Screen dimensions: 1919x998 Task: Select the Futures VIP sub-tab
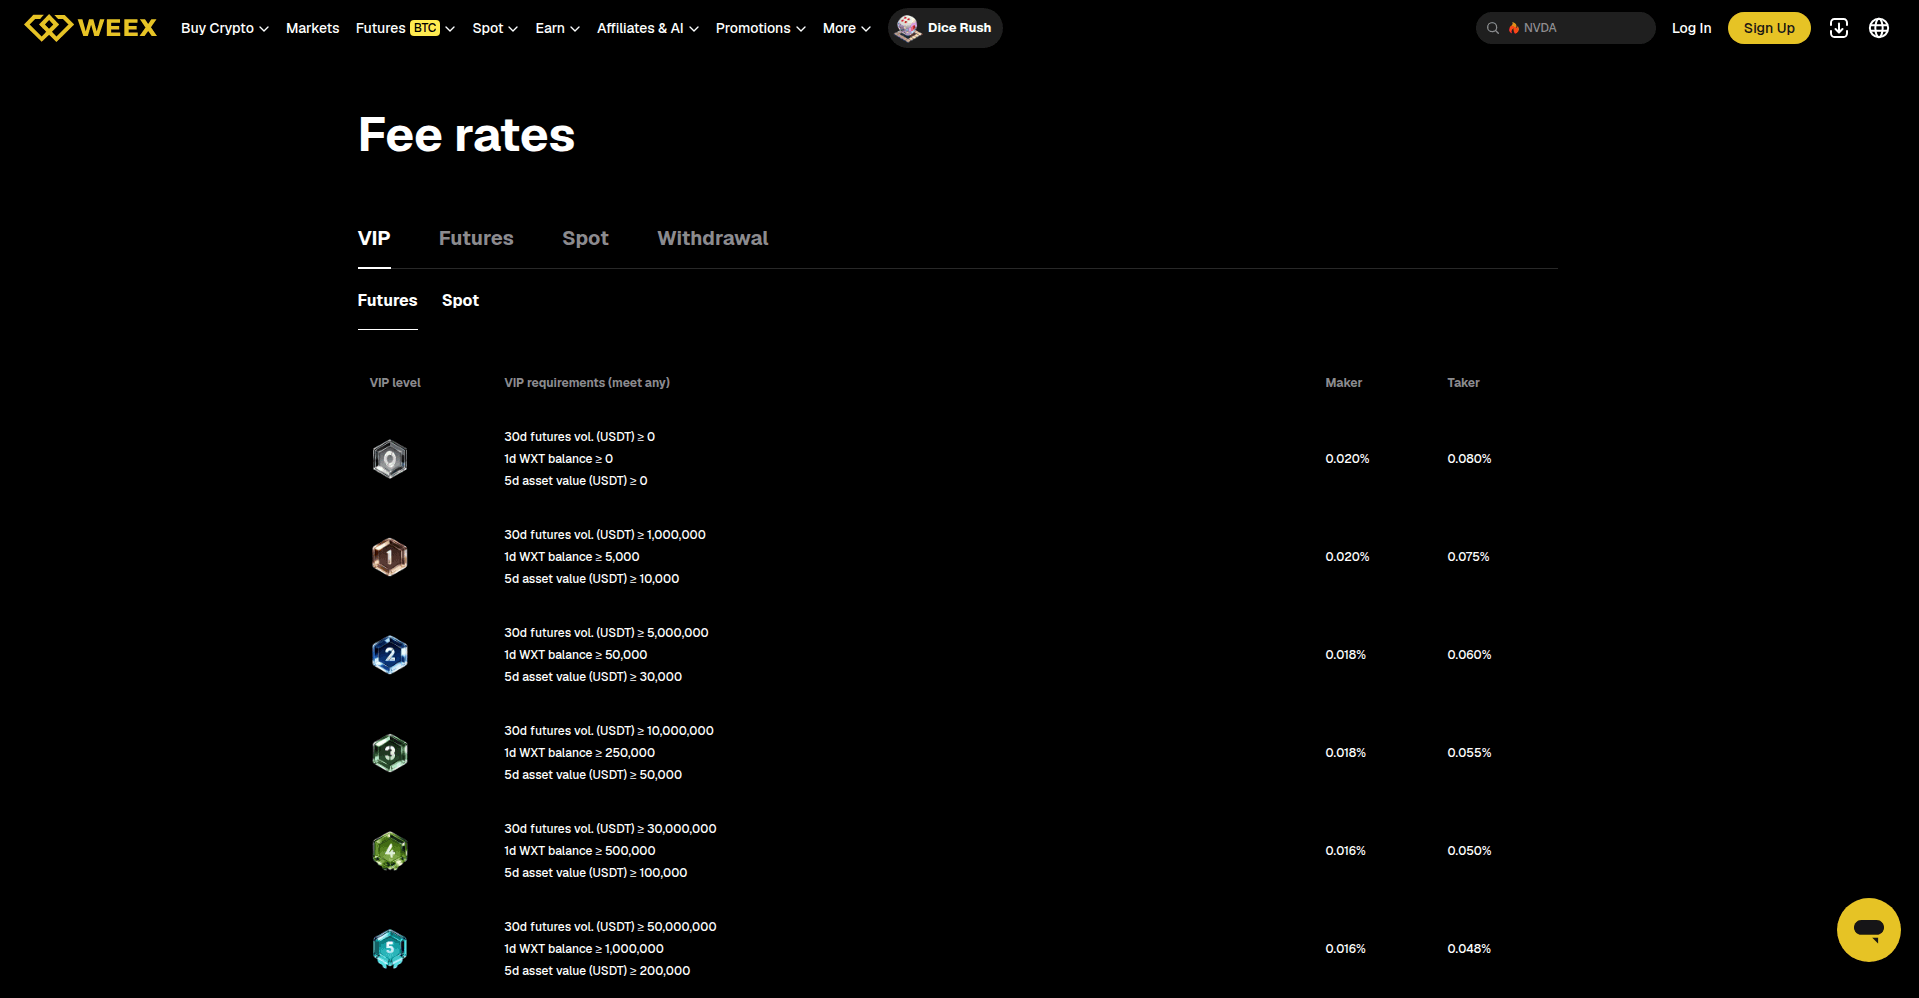click(x=387, y=300)
